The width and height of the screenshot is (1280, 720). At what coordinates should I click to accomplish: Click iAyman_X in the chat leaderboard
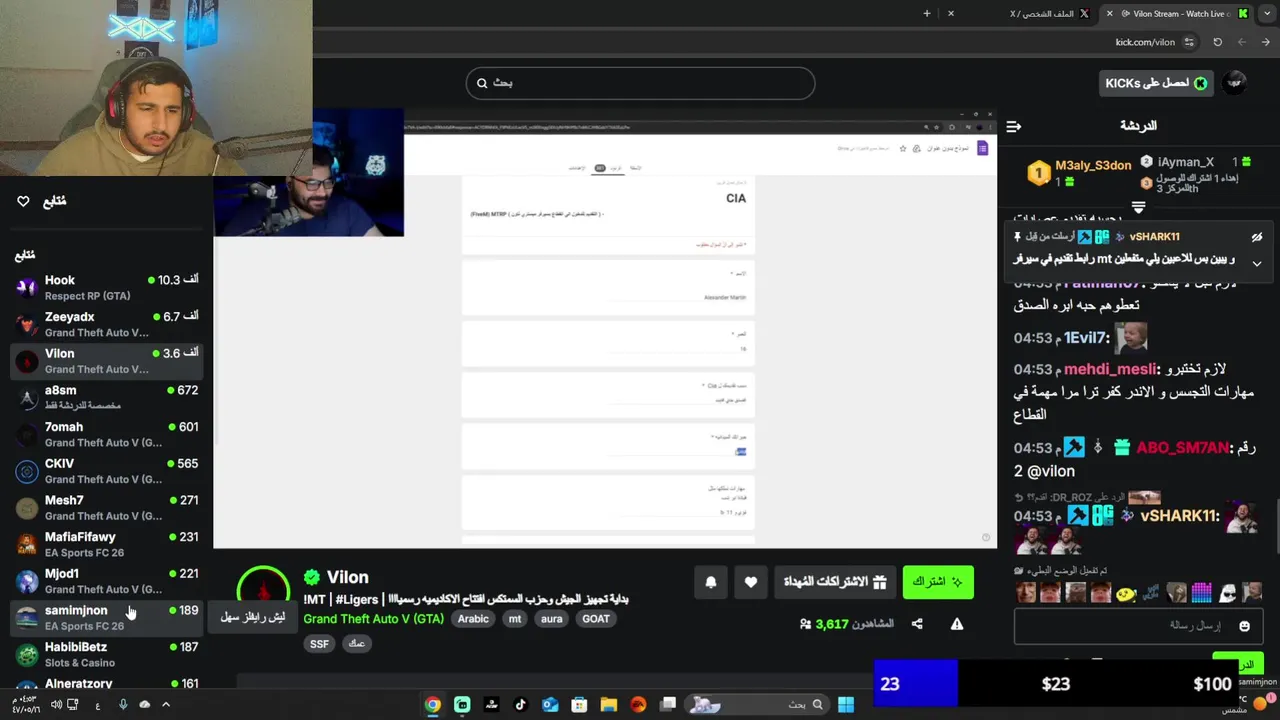[x=1185, y=162]
